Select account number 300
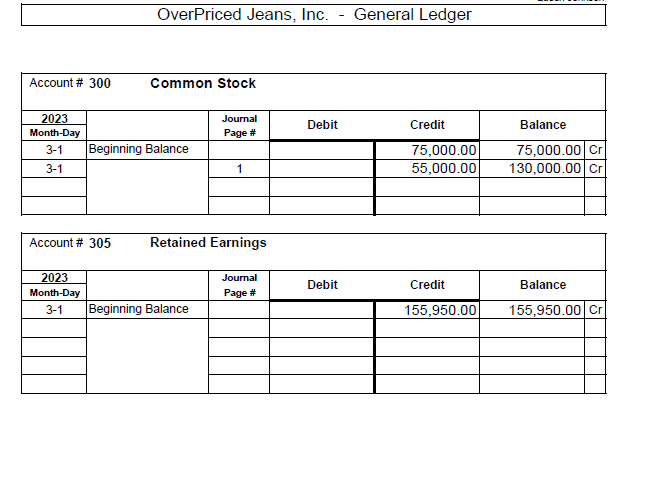Viewport: 648px width, 491px height. tap(100, 83)
